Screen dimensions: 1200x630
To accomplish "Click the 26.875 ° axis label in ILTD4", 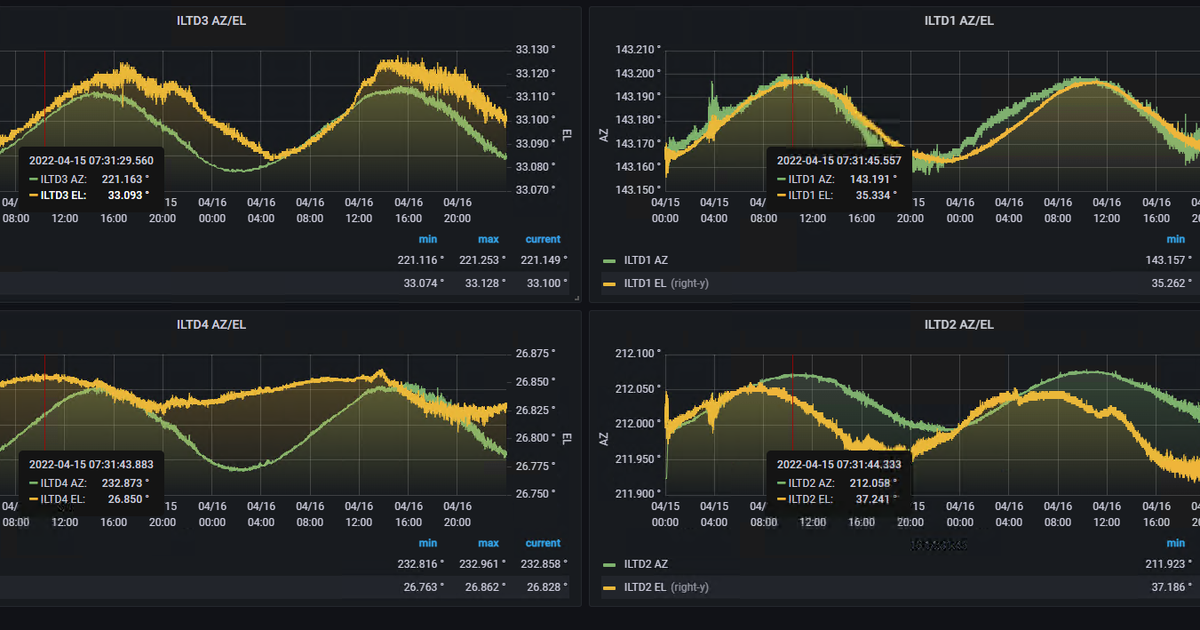I will [x=535, y=353].
